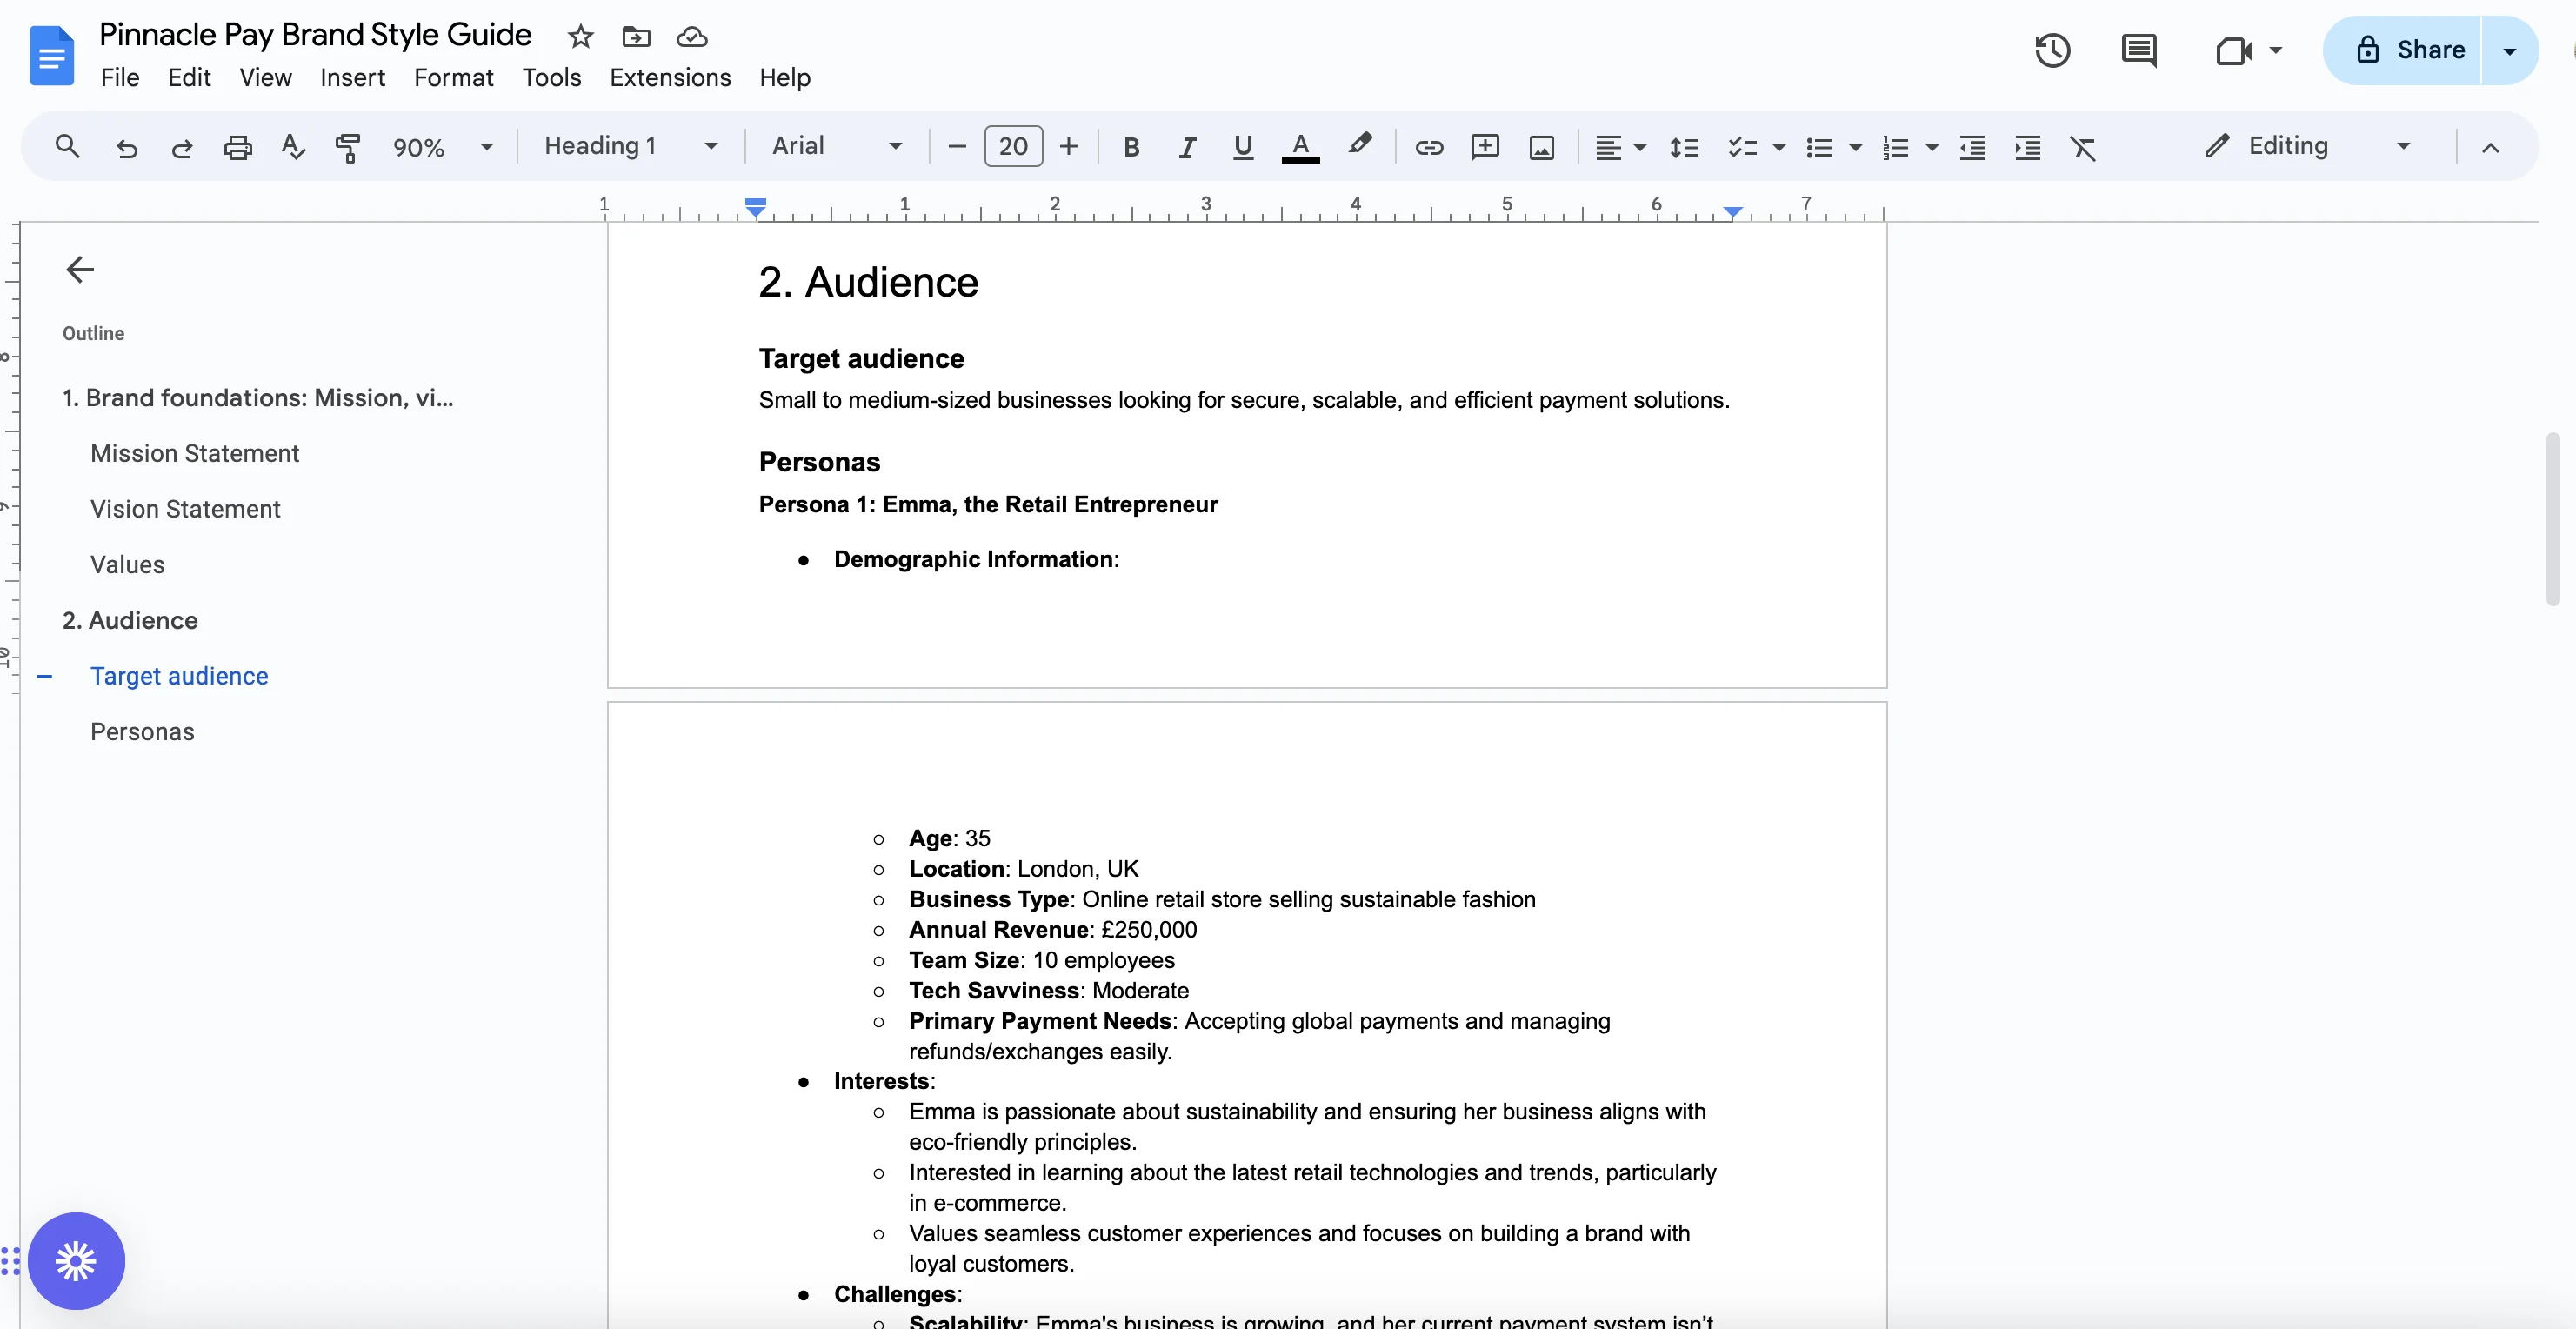Click the insert link icon
Screen dimensions: 2576x1329
click(x=1428, y=147)
